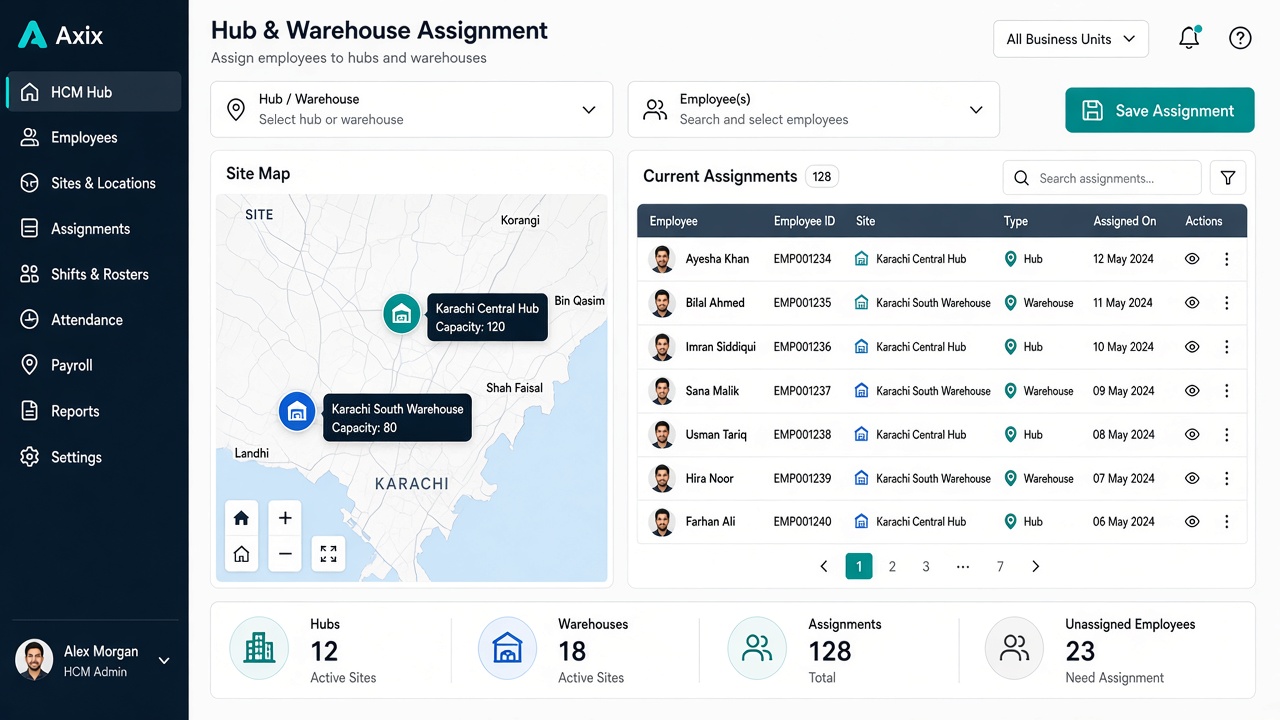Go to page 2 of assignments
The image size is (1280, 720).
[x=892, y=567]
